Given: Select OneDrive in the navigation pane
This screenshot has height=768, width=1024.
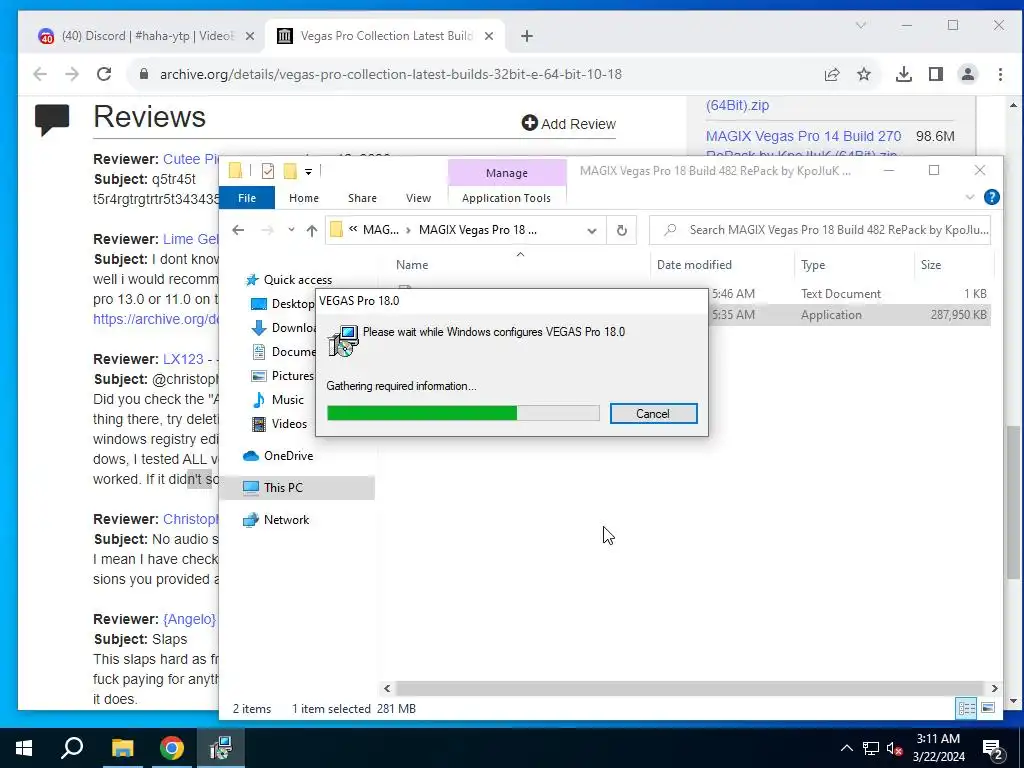Looking at the screenshot, I should tap(278, 456).
